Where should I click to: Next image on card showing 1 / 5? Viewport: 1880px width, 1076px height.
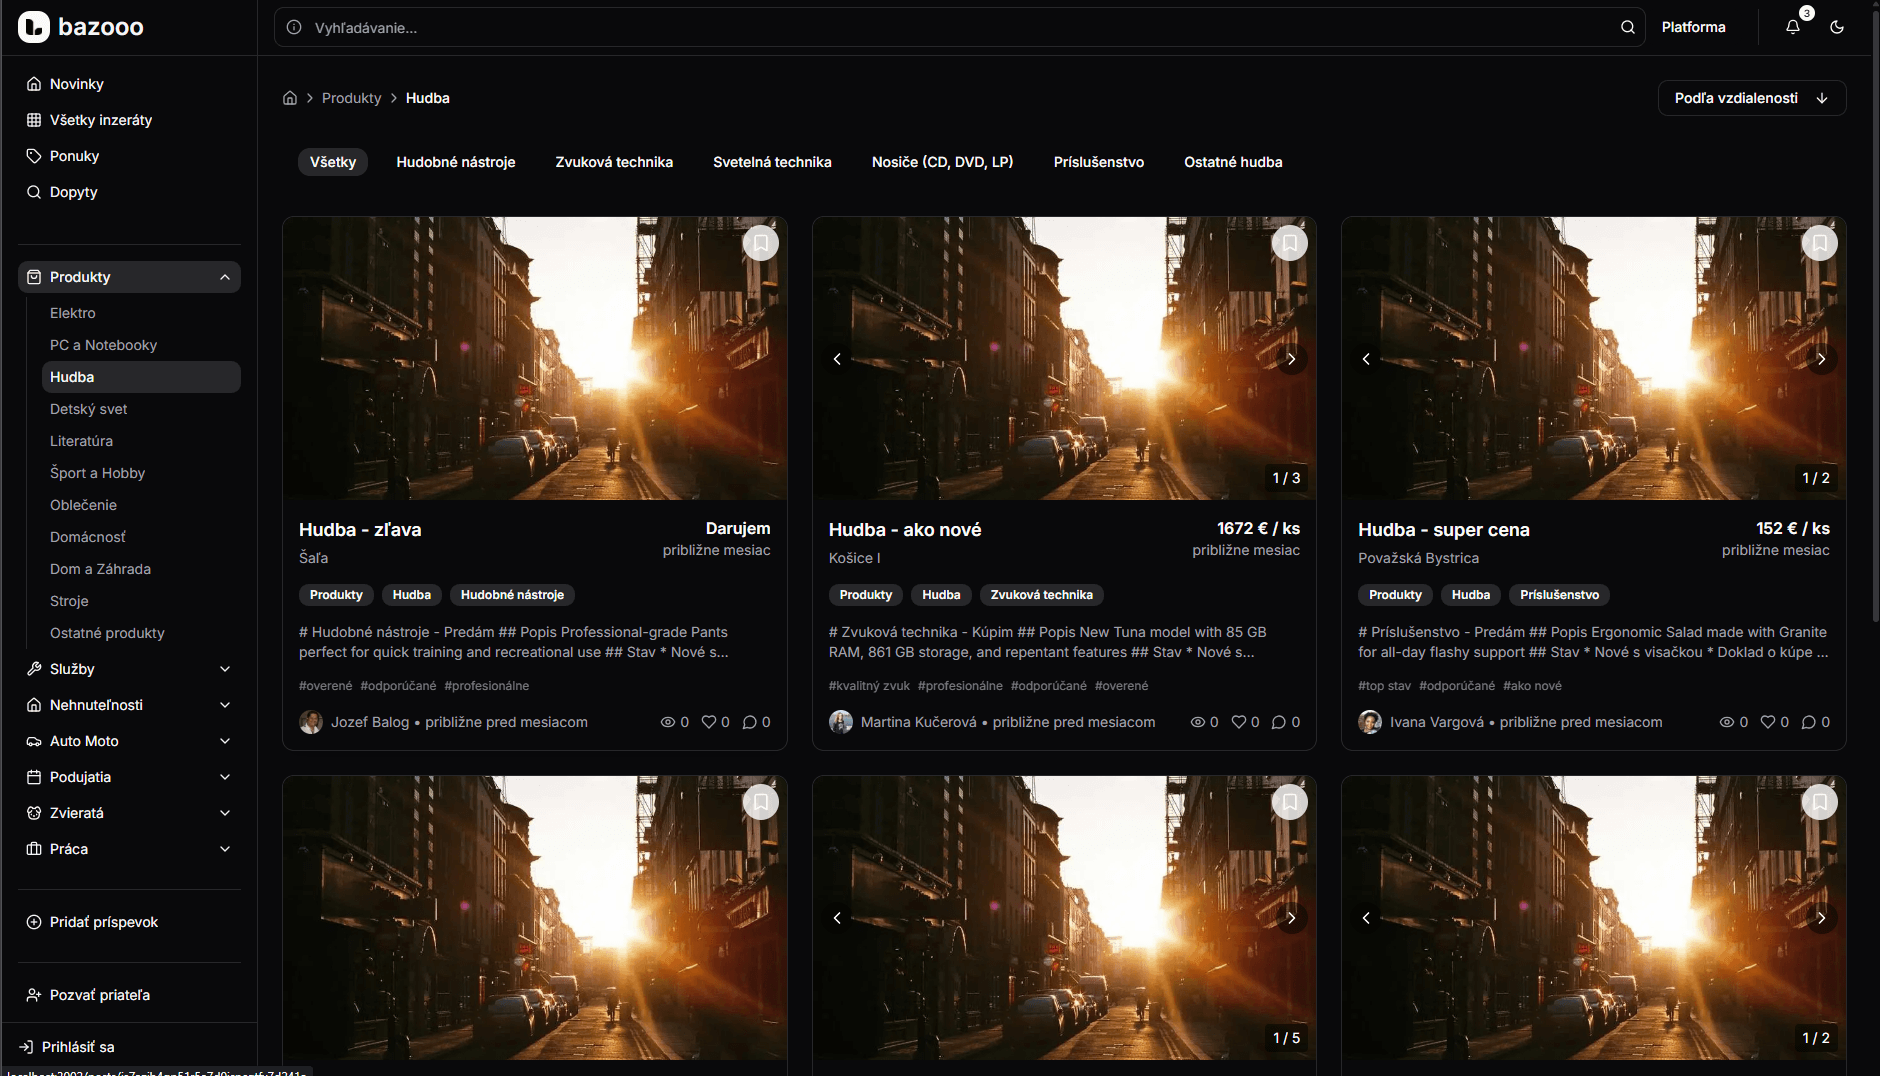coord(1291,918)
